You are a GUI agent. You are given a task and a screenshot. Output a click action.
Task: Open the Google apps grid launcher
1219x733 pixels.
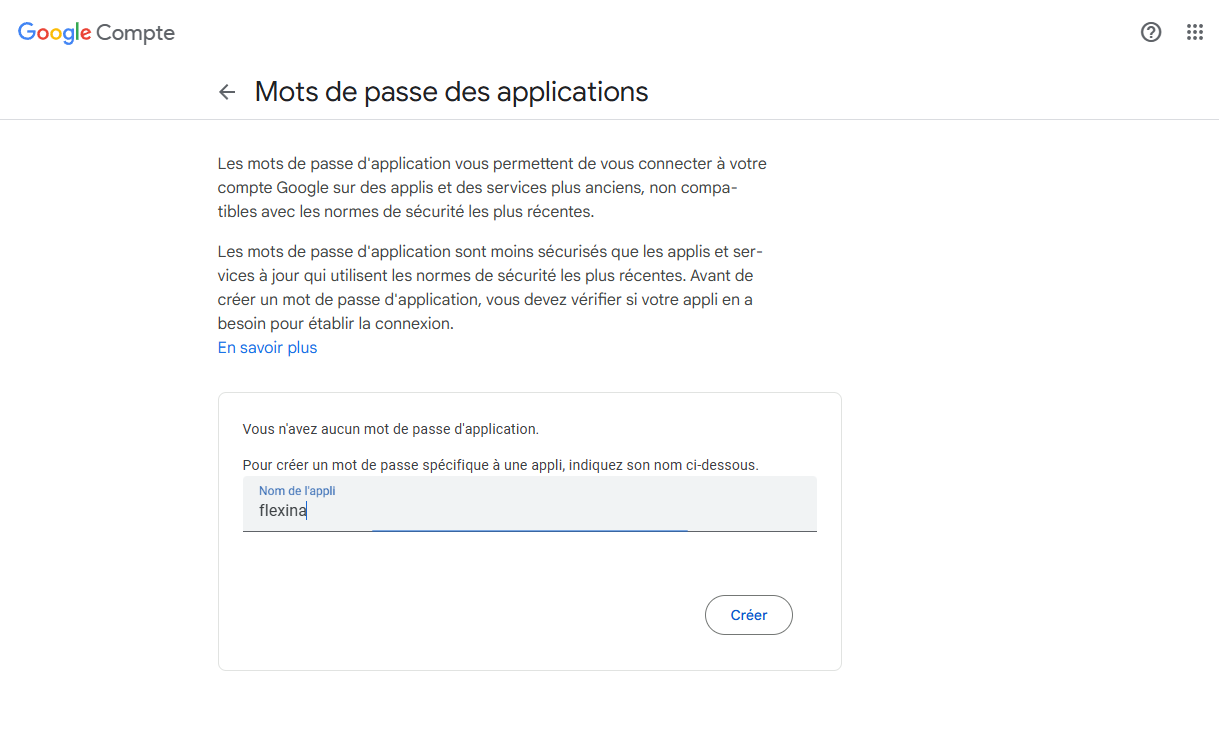tap(1195, 32)
